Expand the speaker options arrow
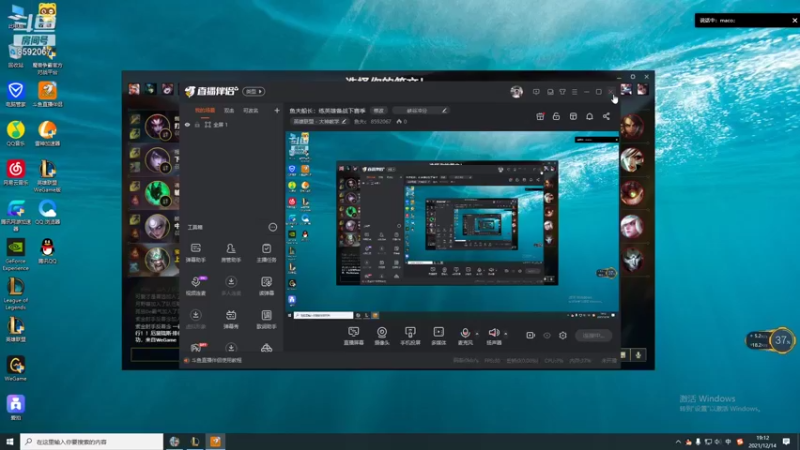This screenshot has height=450, width=800. [506, 334]
